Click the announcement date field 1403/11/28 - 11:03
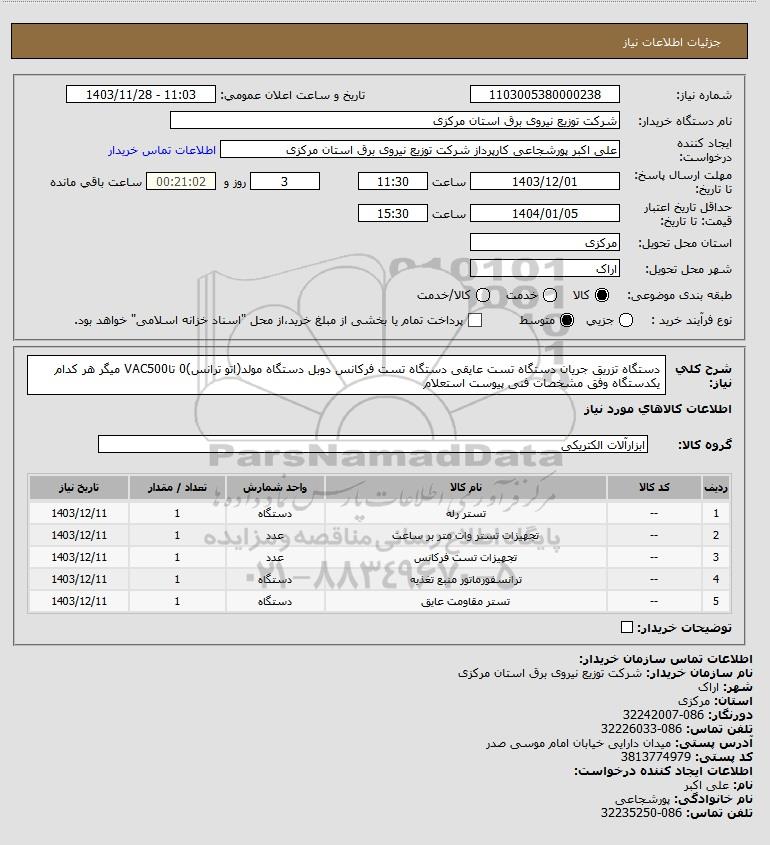The image size is (770, 845). (141, 94)
